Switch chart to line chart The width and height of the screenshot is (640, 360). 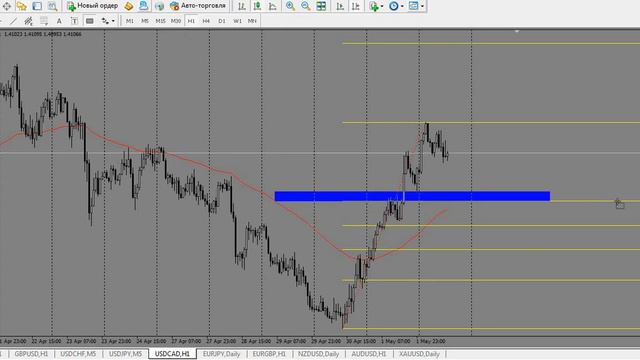point(273,6)
